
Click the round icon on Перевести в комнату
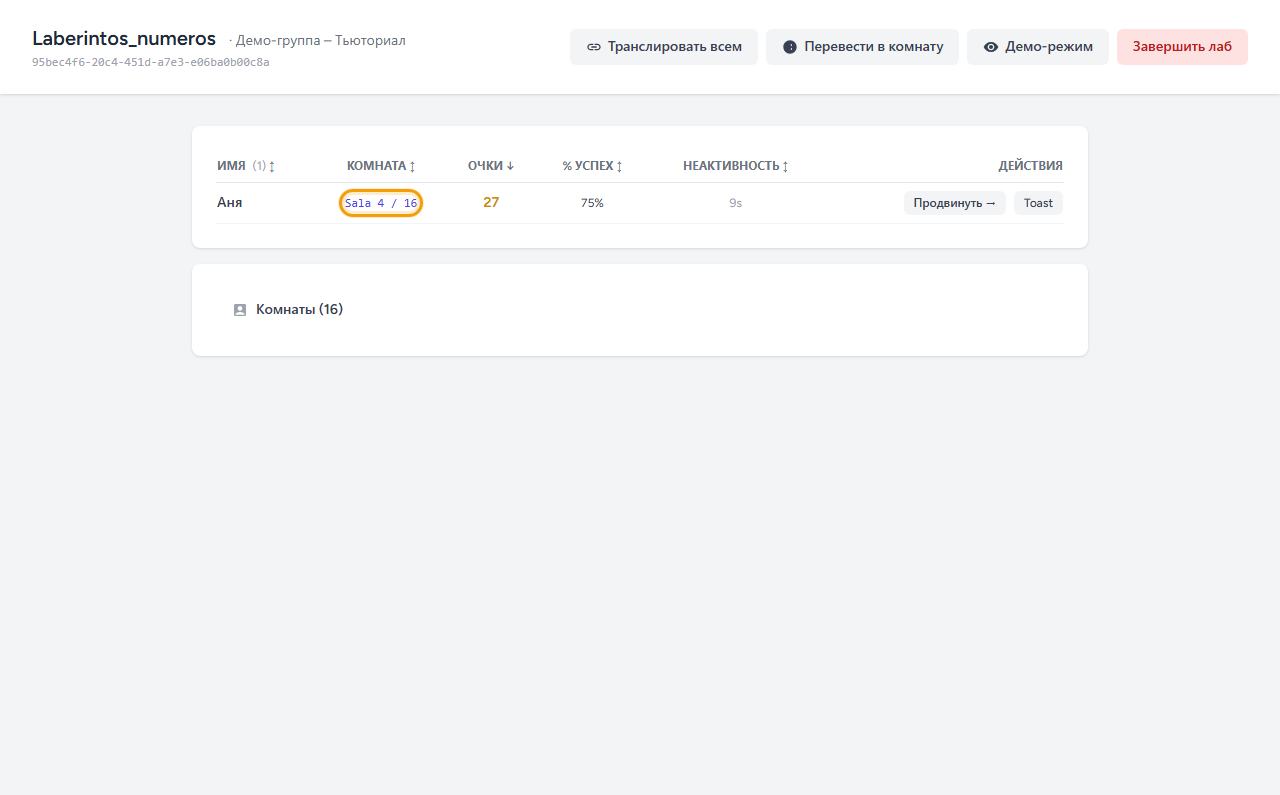(790, 47)
